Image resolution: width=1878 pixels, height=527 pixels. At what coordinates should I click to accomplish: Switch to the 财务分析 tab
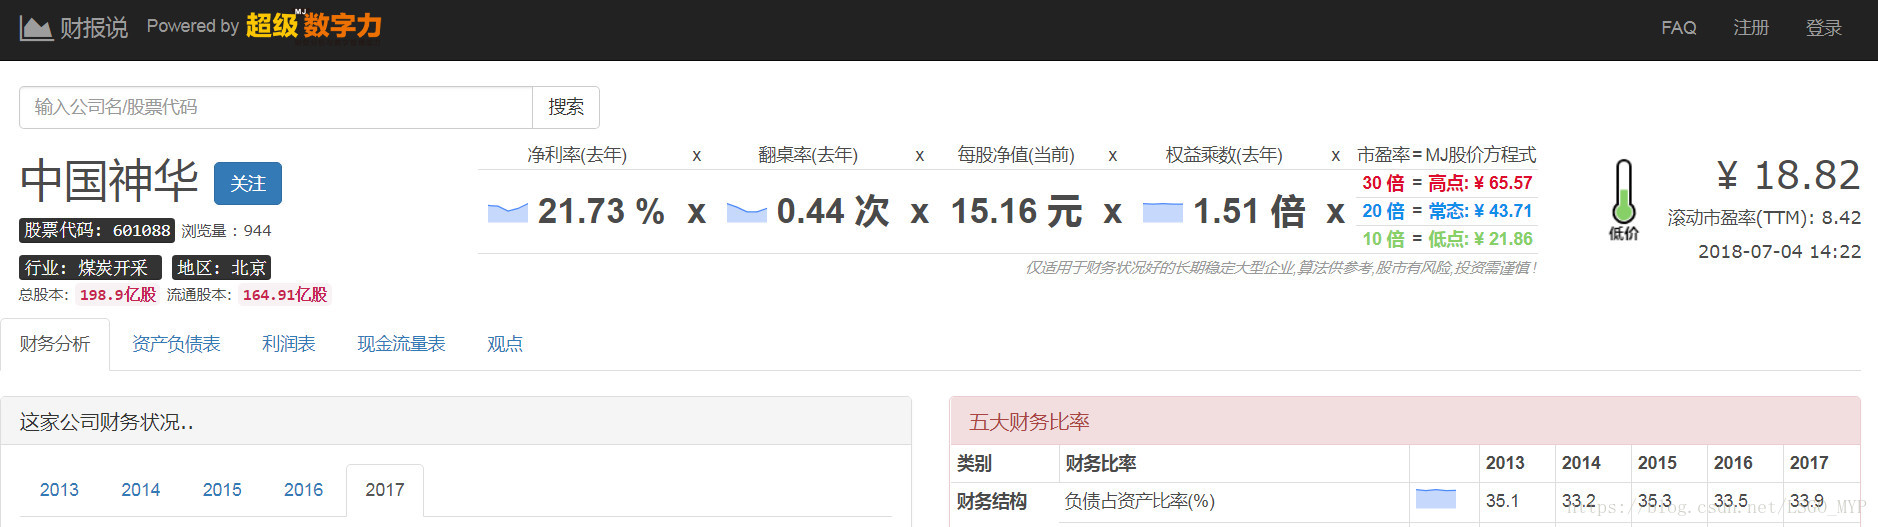tap(55, 344)
